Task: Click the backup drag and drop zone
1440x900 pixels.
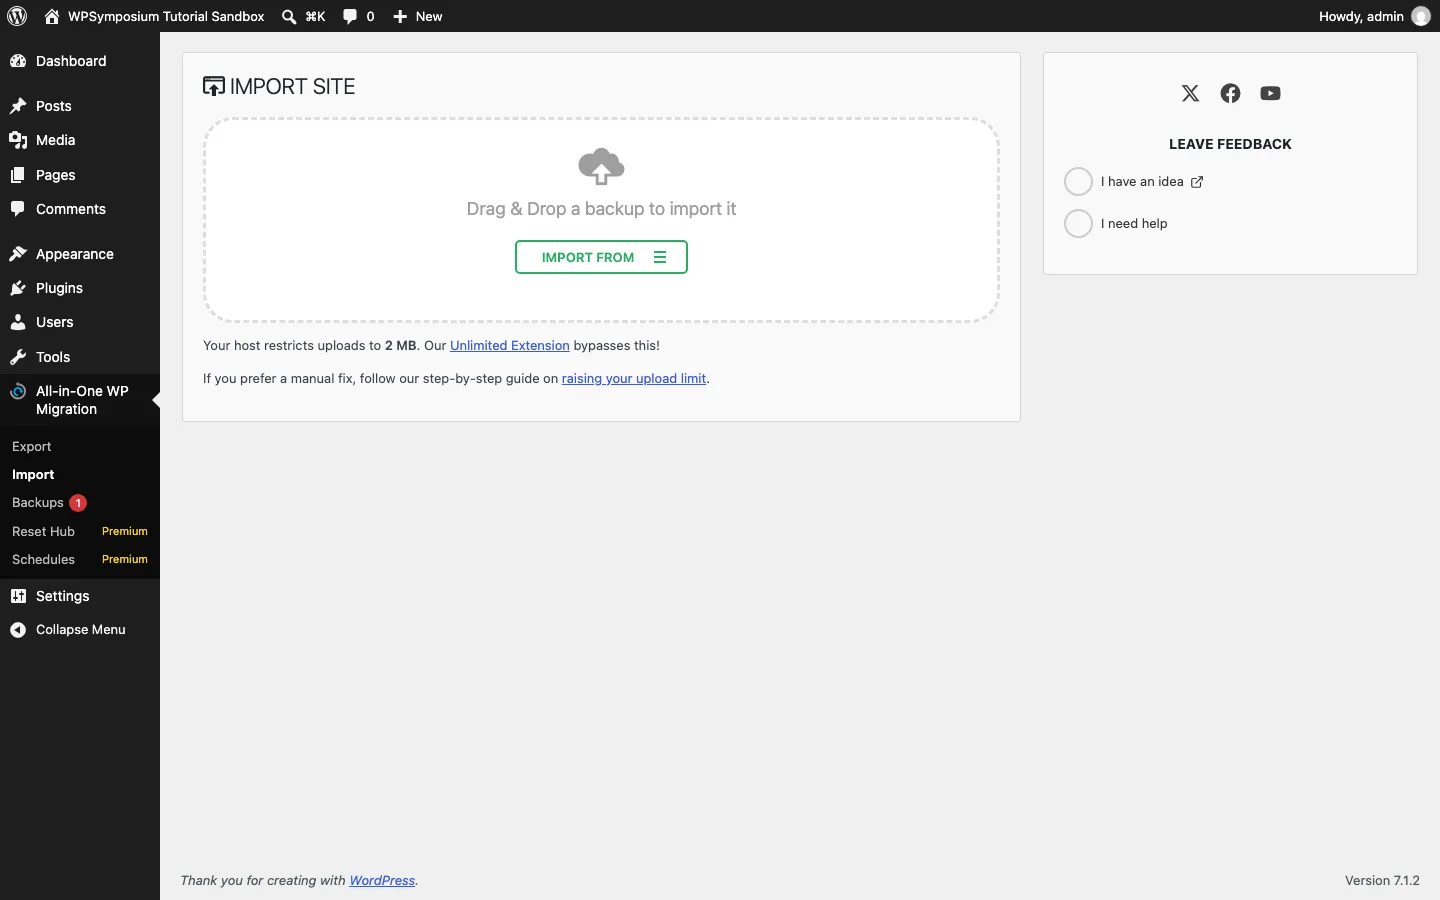Action: pyautogui.click(x=602, y=221)
